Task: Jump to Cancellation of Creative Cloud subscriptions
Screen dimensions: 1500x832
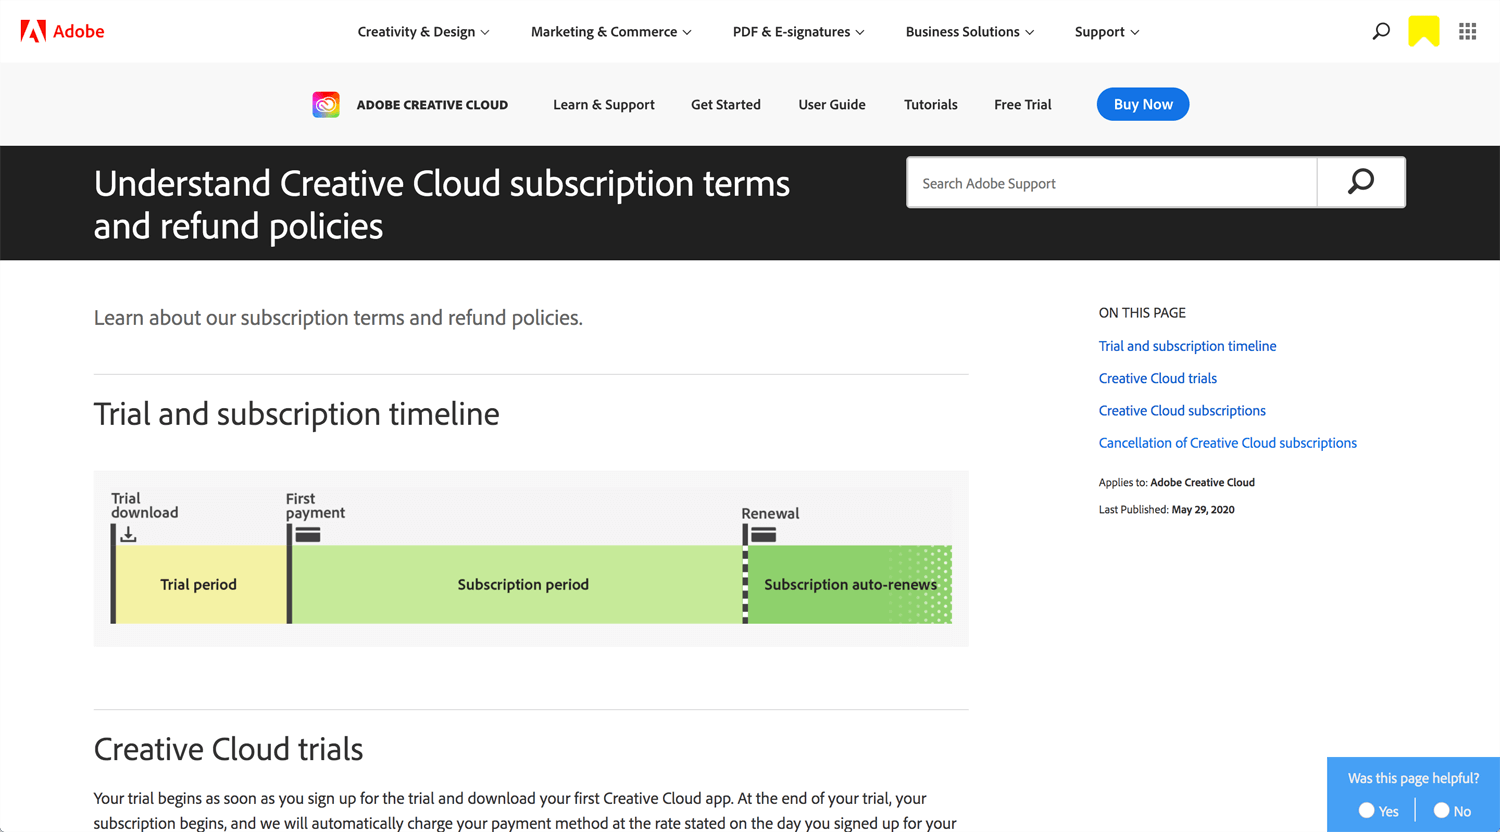Action: (x=1228, y=442)
